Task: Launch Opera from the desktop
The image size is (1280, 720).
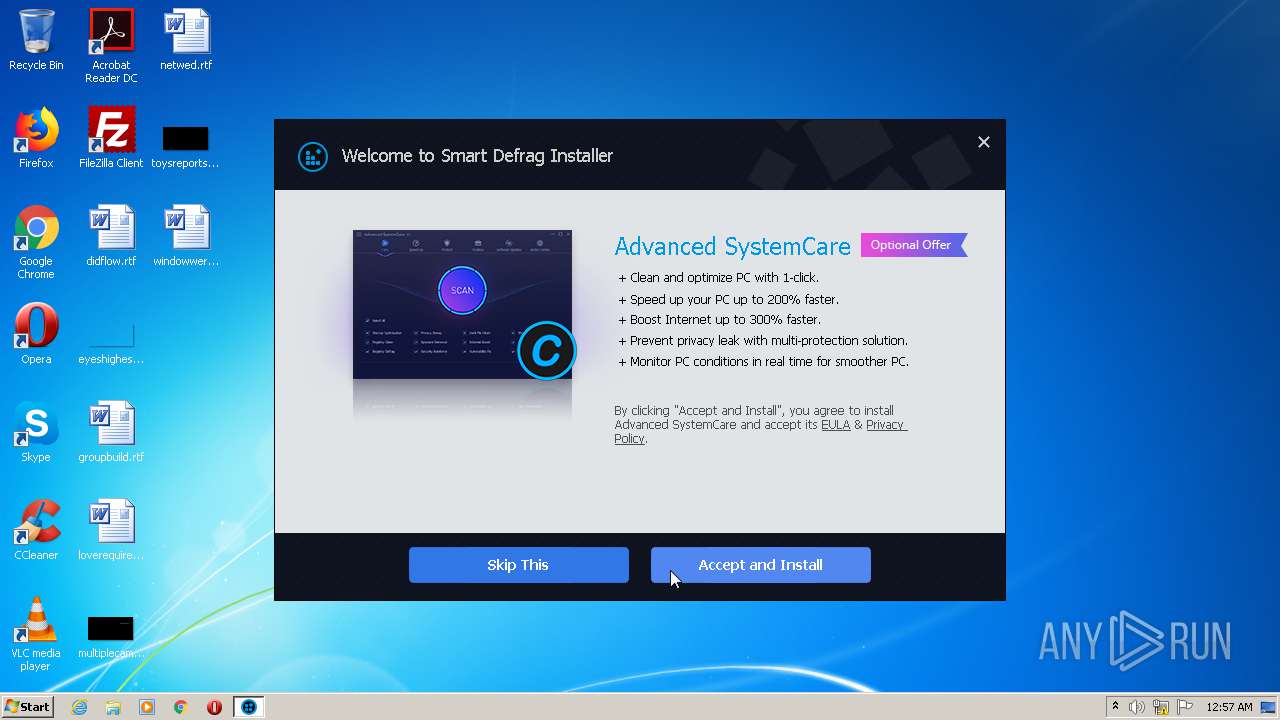Action: click(x=36, y=334)
